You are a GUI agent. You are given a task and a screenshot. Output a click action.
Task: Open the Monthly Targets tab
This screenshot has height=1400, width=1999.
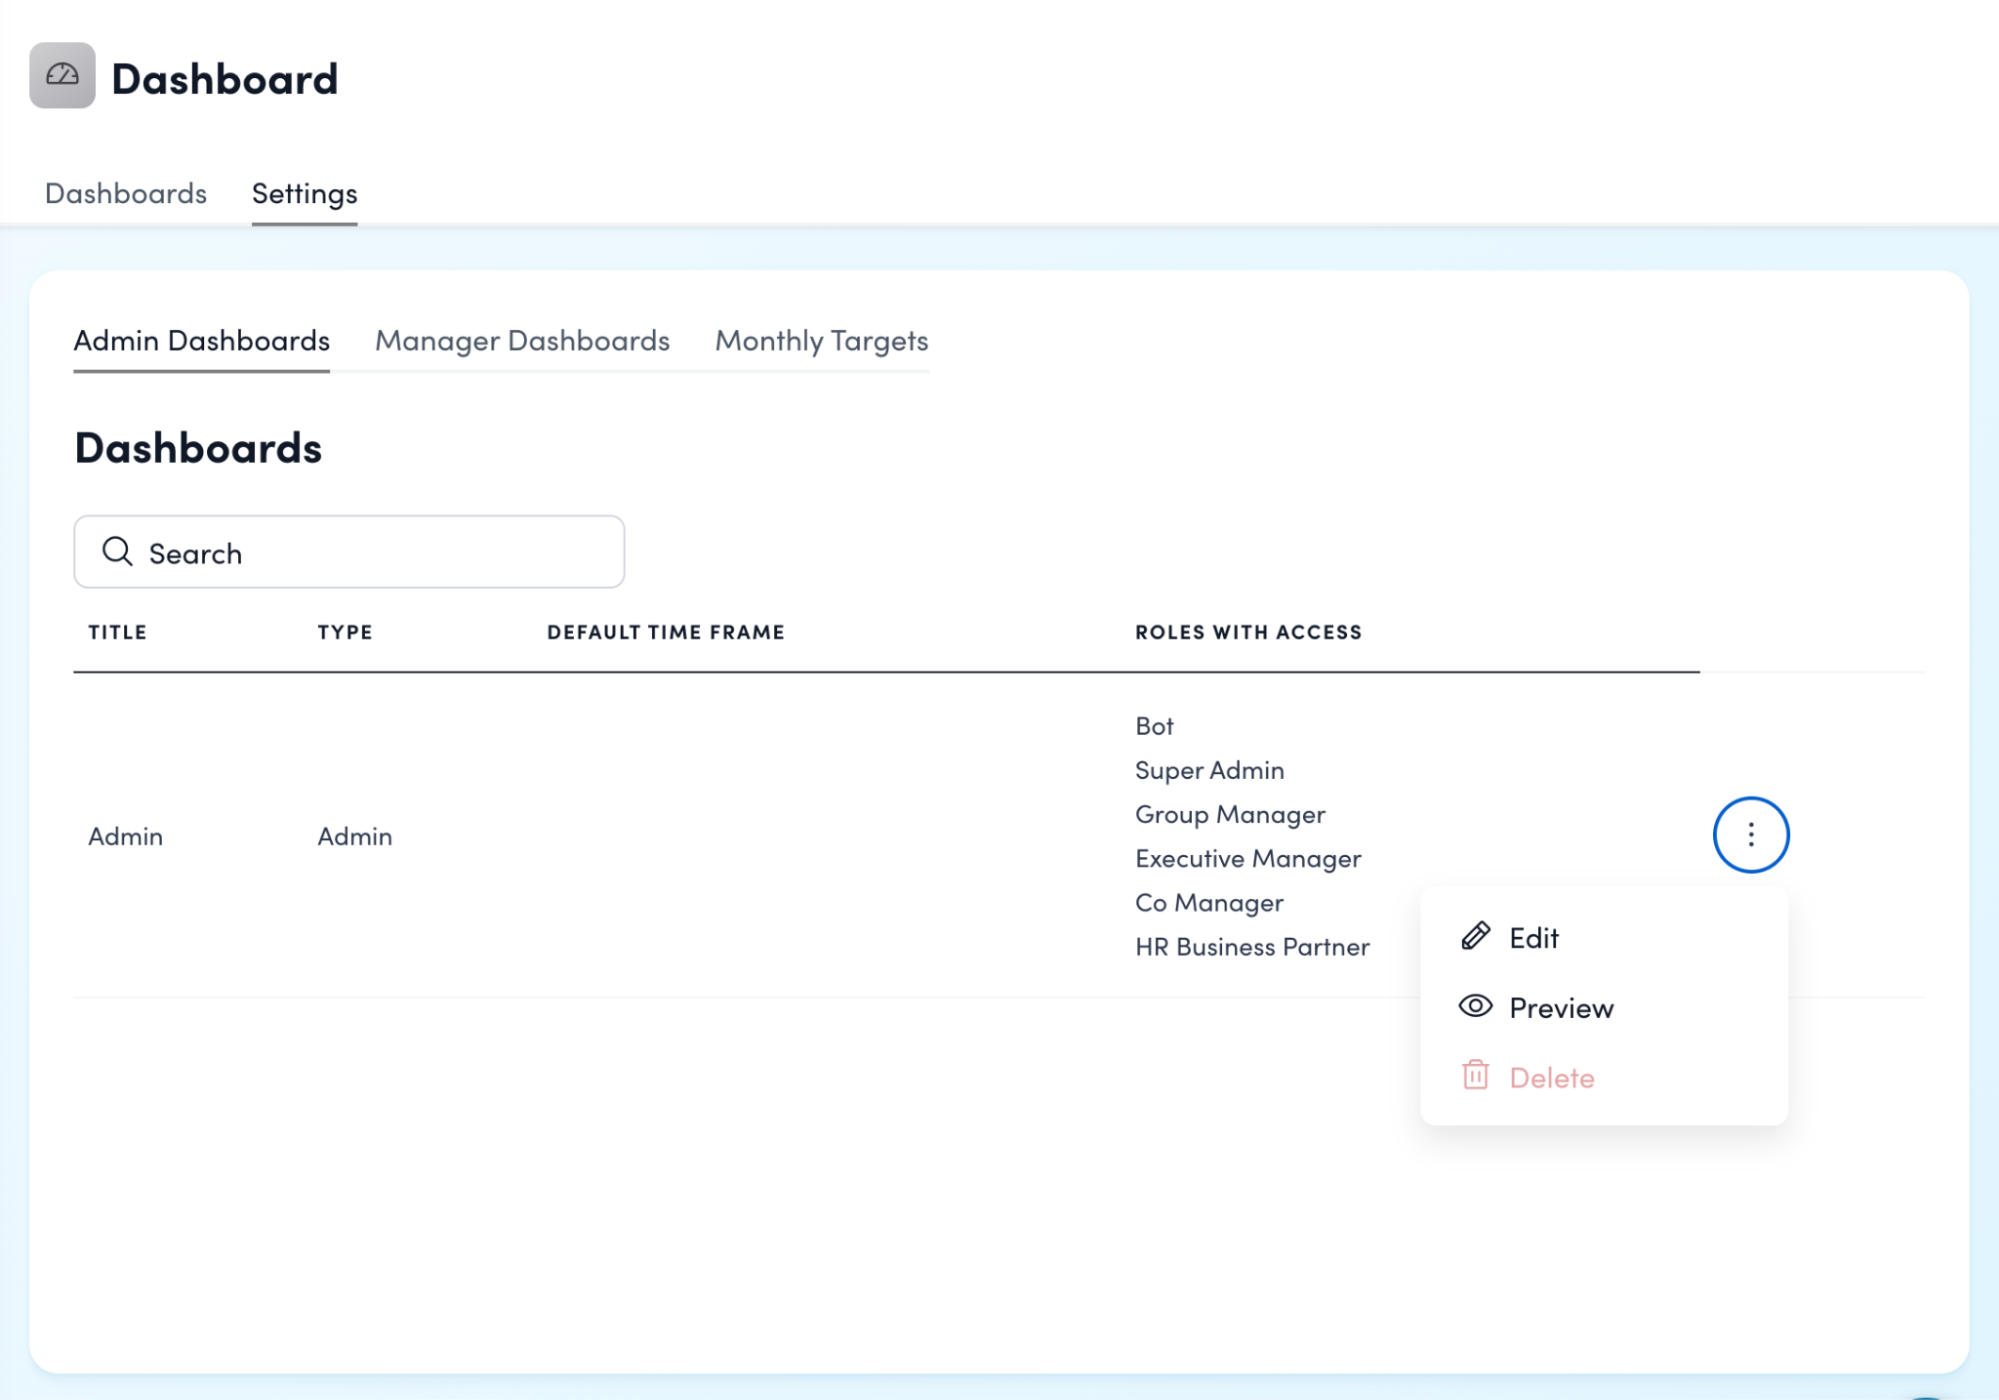(x=820, y=341)
